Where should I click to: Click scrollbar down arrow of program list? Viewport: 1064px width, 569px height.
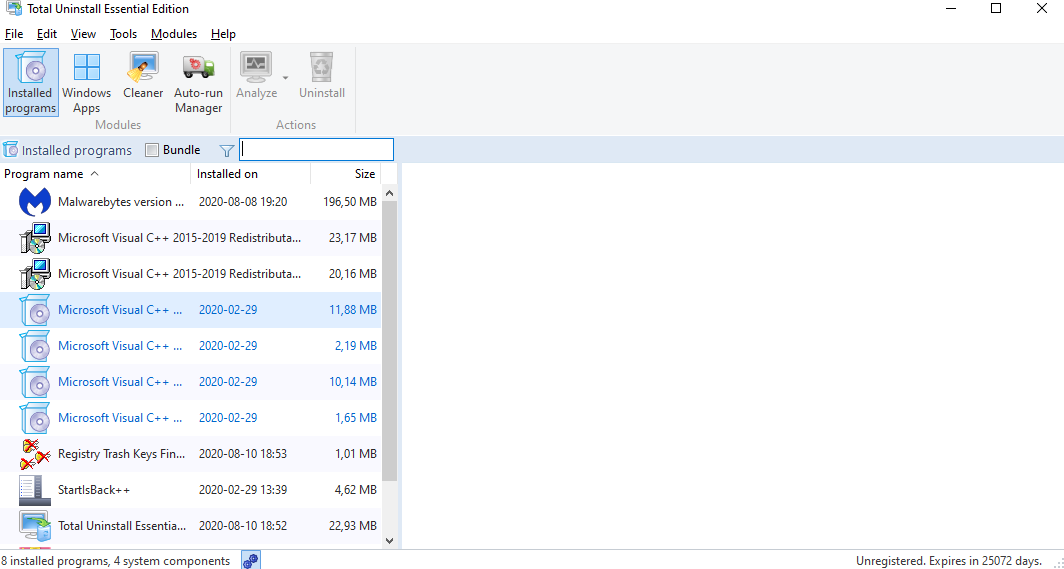(x=390, y=541)
